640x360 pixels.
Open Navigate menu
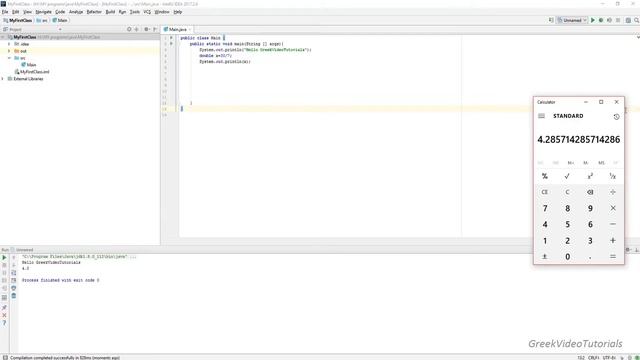tap(43, 12)
